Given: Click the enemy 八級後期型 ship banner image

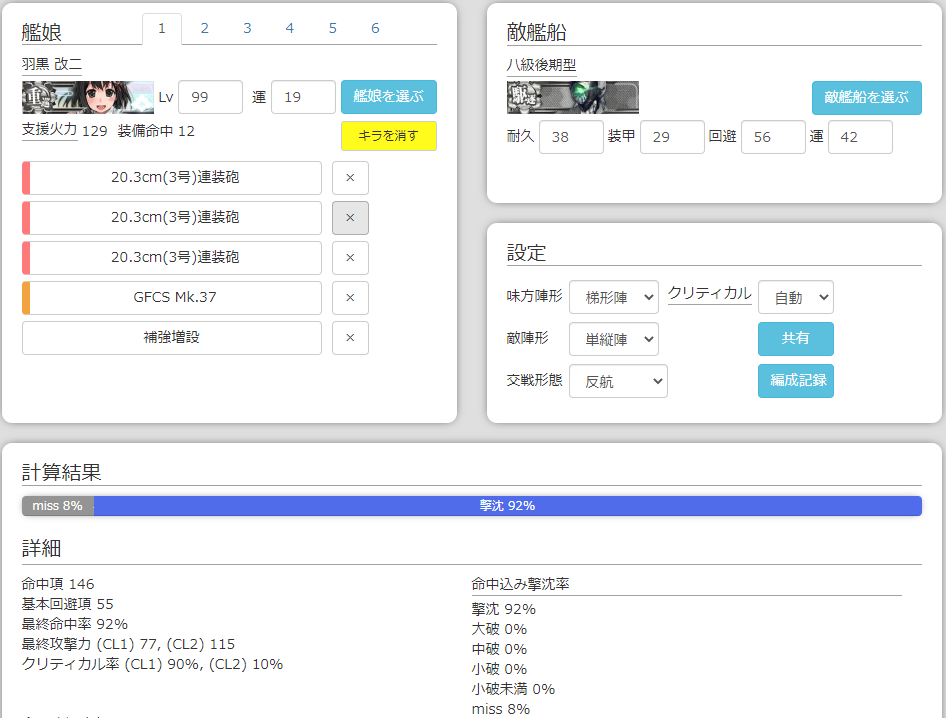Looking at the screenshot, I should [573, 99].
